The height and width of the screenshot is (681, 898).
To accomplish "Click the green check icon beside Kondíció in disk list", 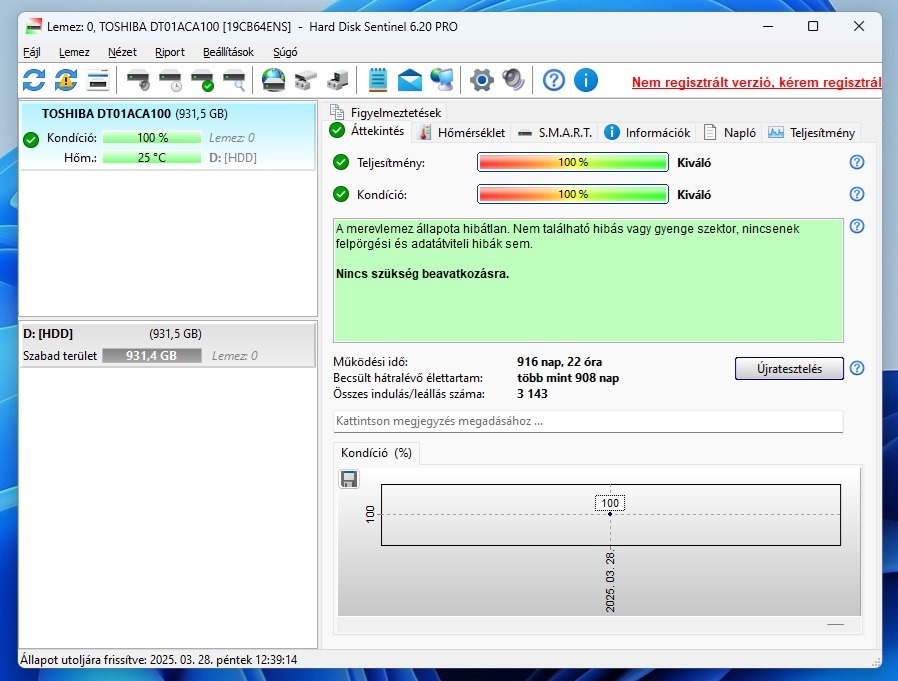I will point(31,139).
